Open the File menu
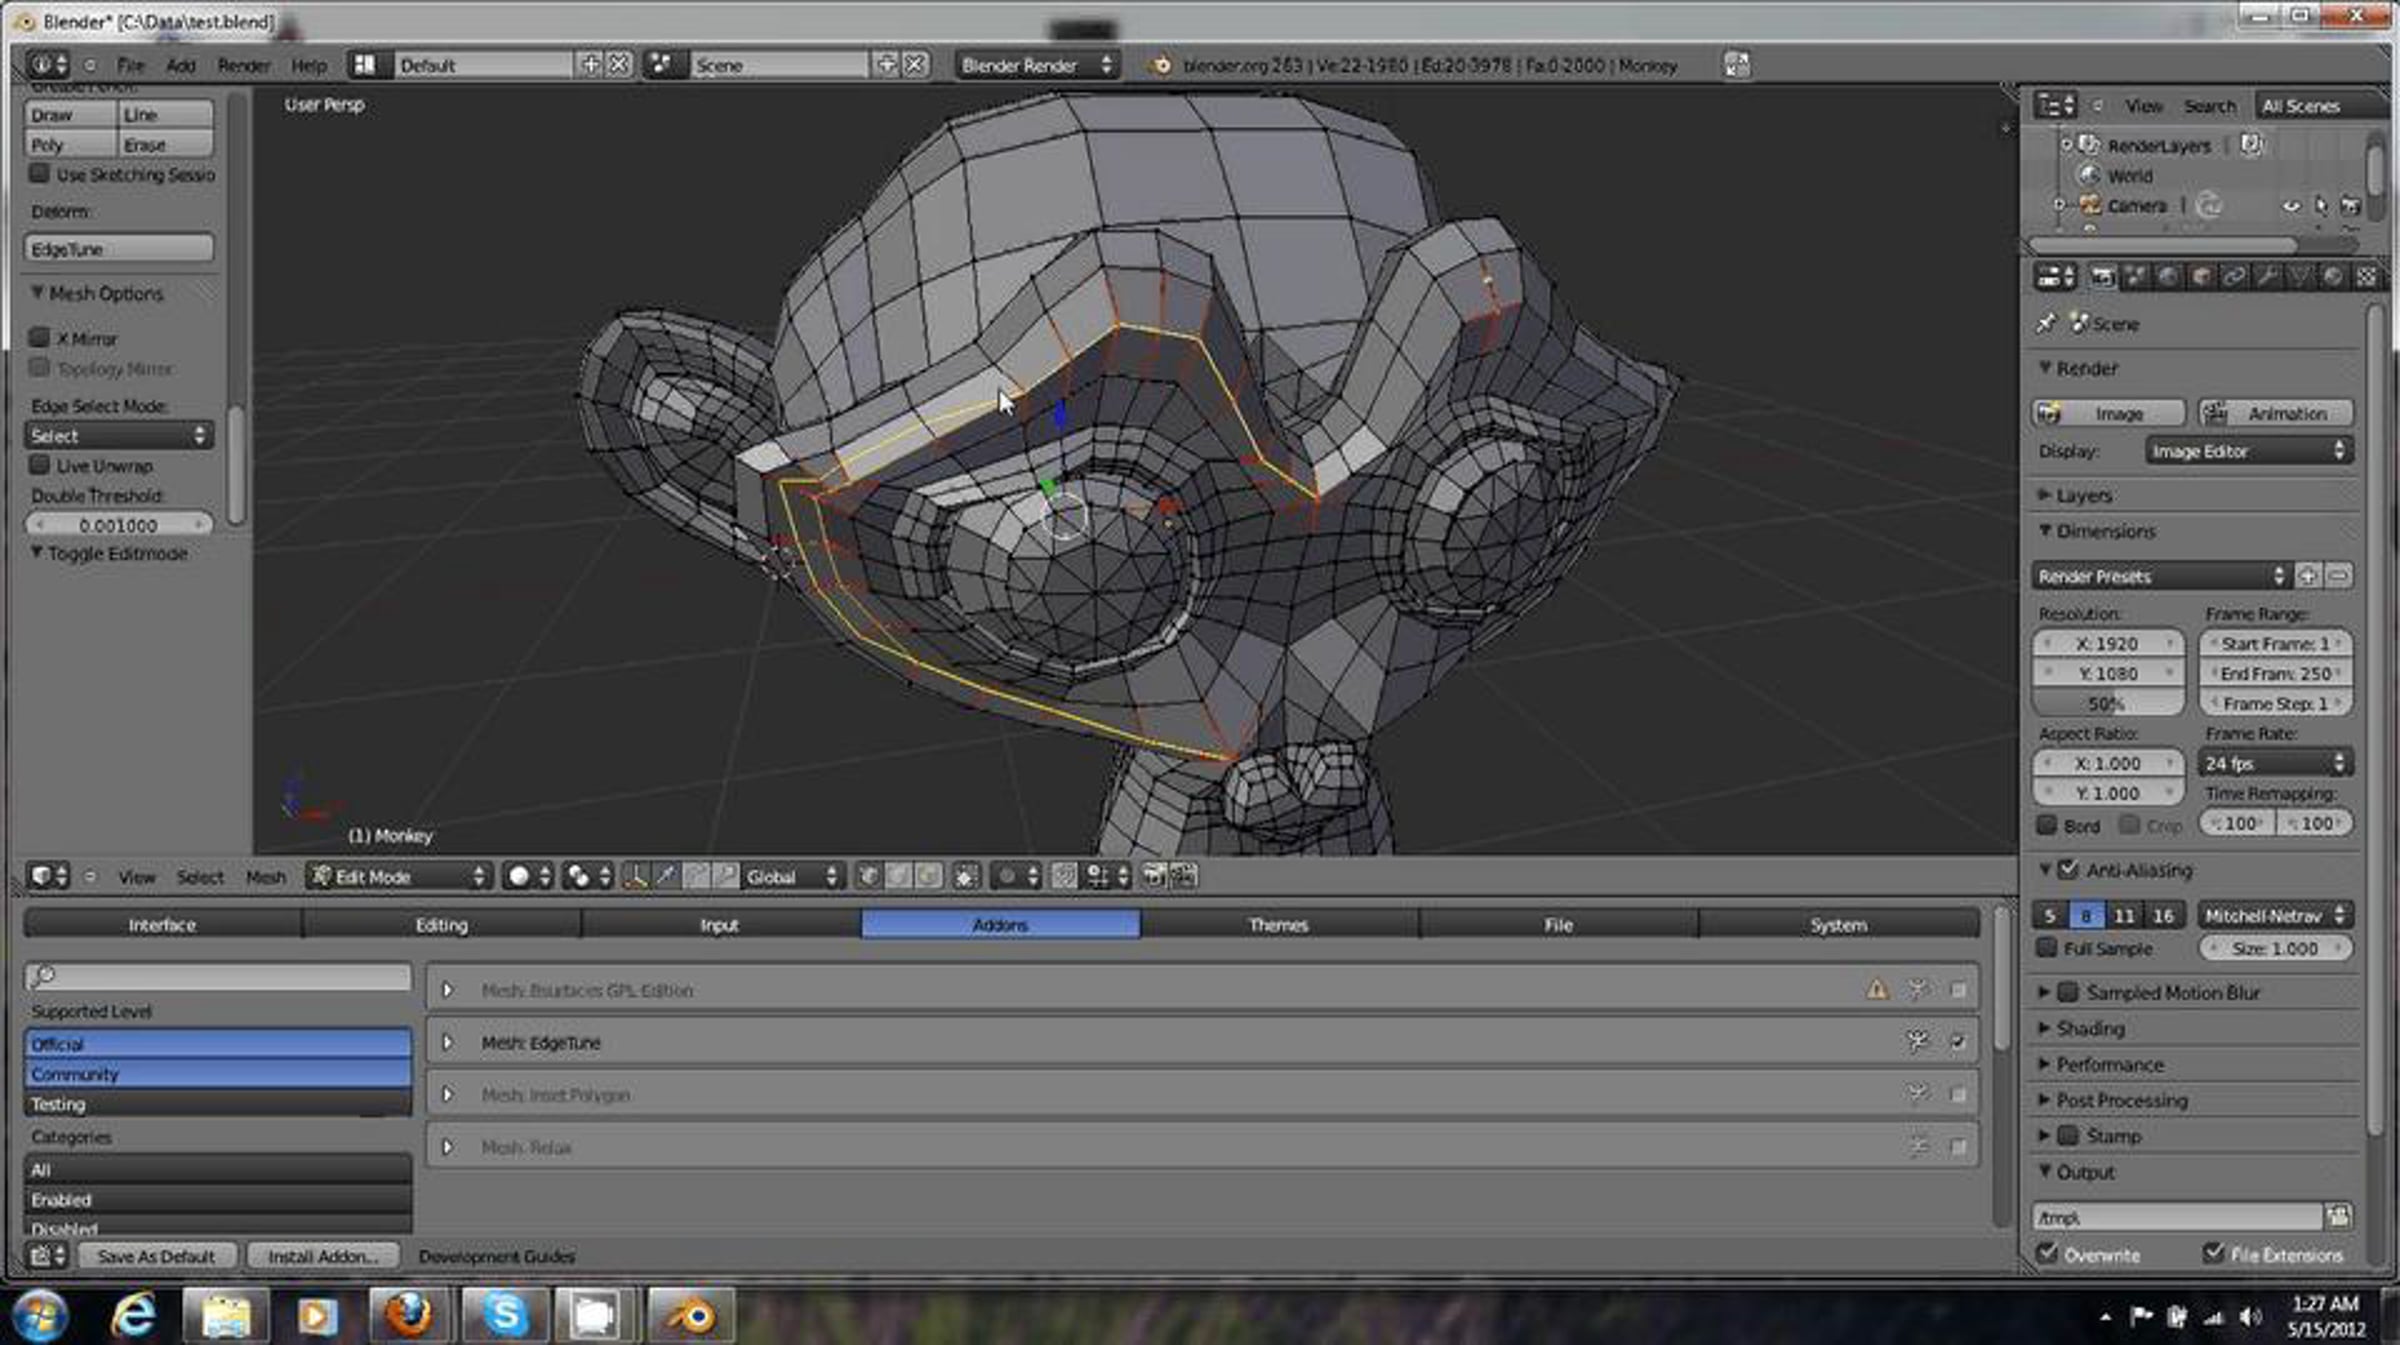 pos(130,65)
